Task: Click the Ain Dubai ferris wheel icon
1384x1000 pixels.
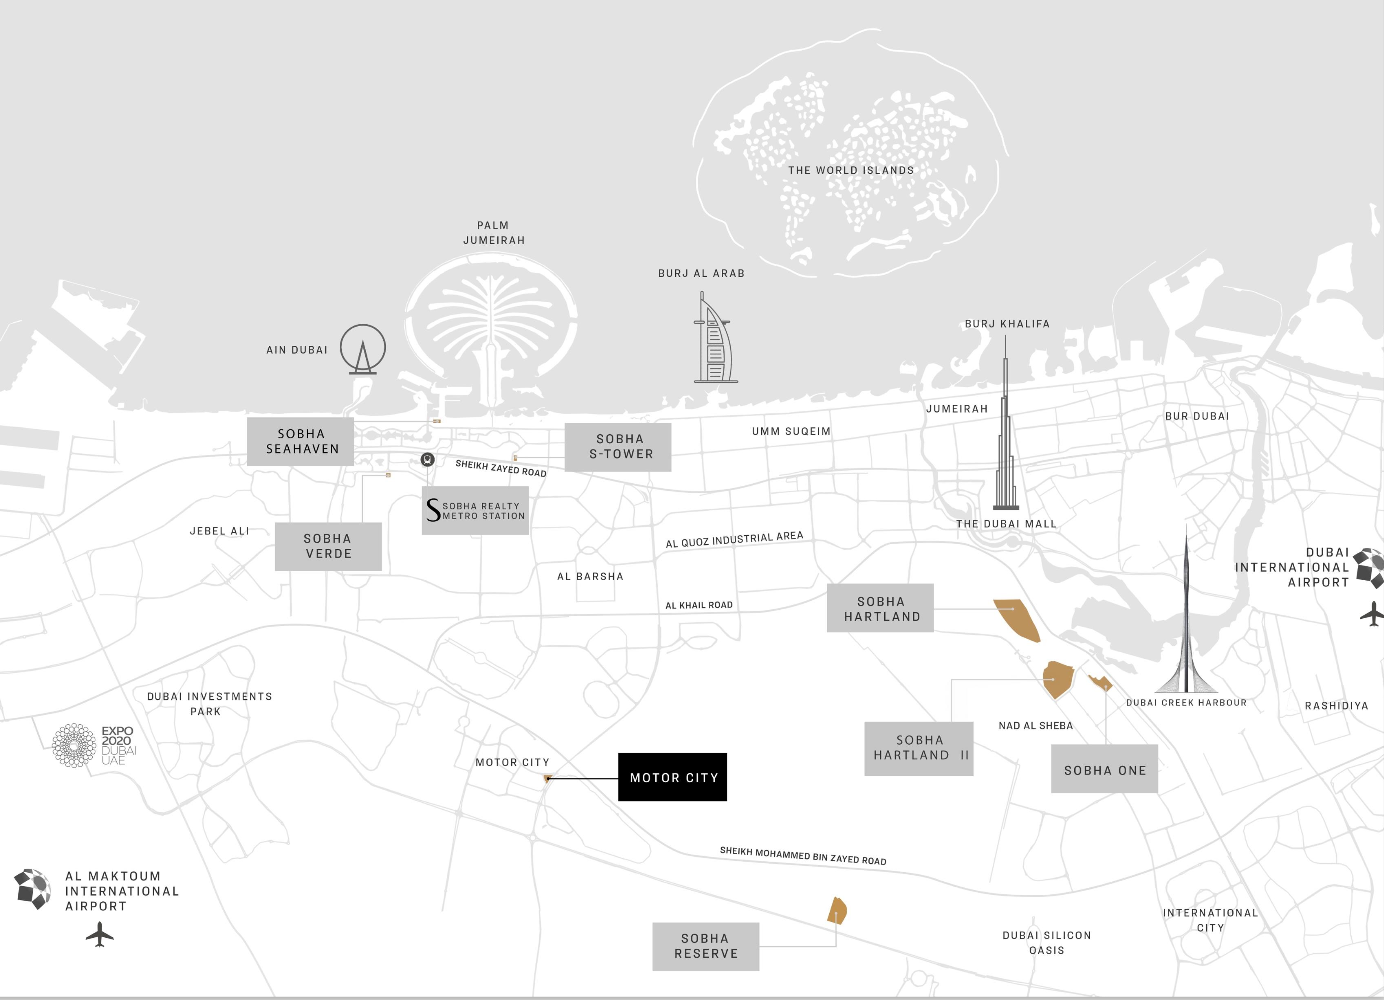Action: [362, 349]
